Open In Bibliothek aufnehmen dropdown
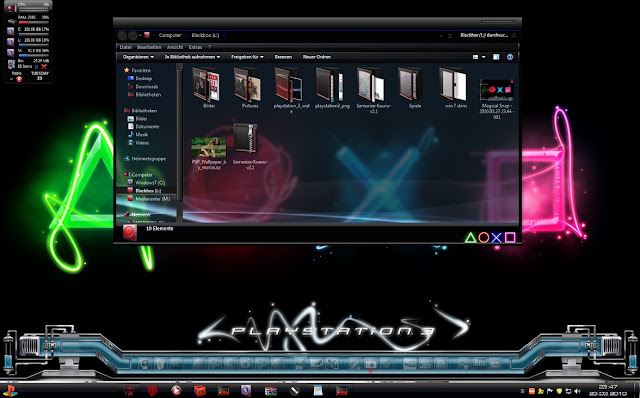 click(192, 57)
